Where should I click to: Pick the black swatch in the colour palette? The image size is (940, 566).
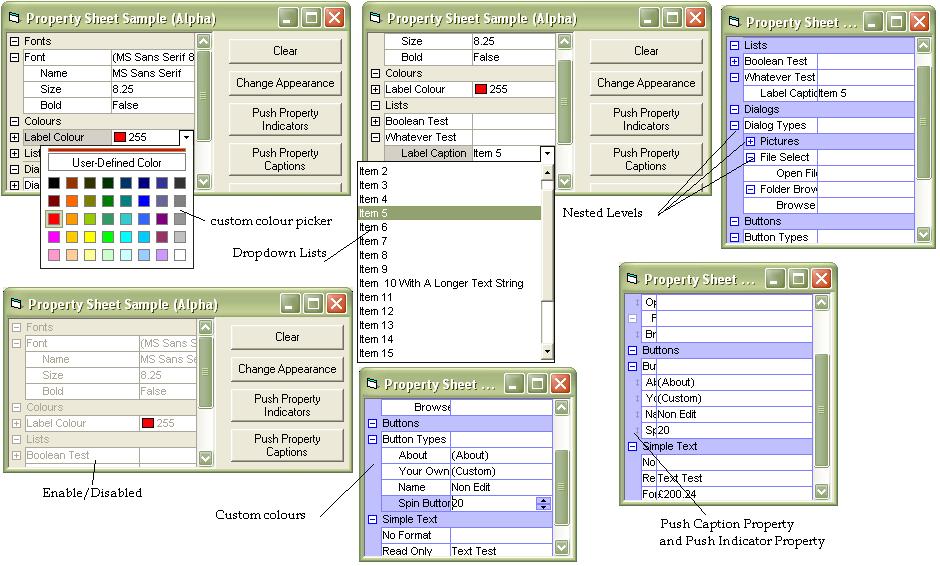coord(54,183)
